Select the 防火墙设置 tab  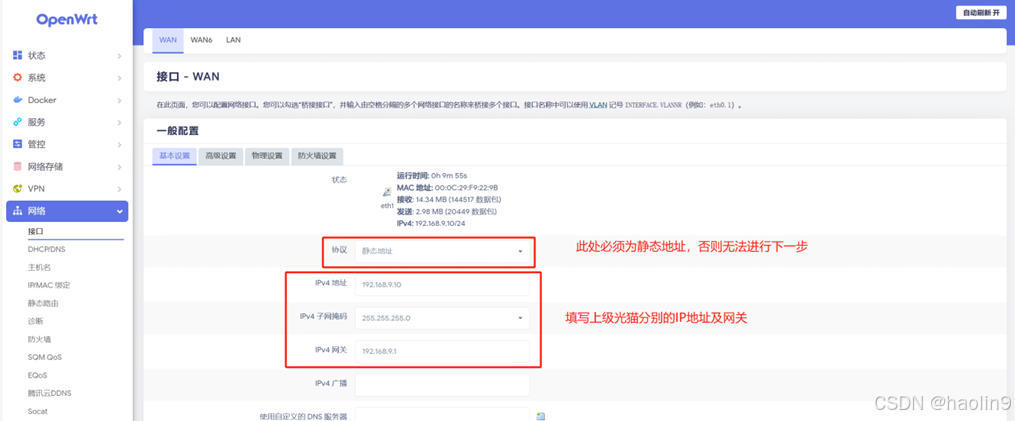click(317, 156)
